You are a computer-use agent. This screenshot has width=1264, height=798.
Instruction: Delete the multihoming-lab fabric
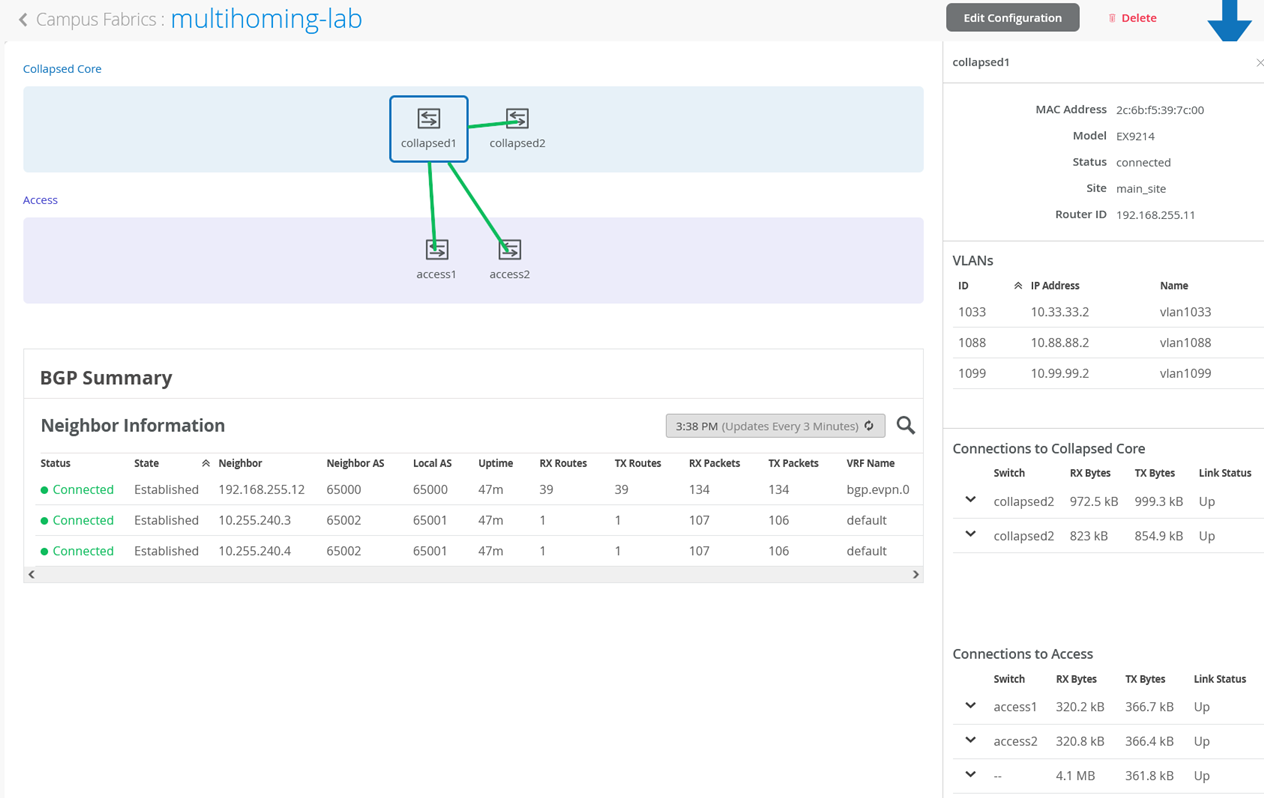1132,18
